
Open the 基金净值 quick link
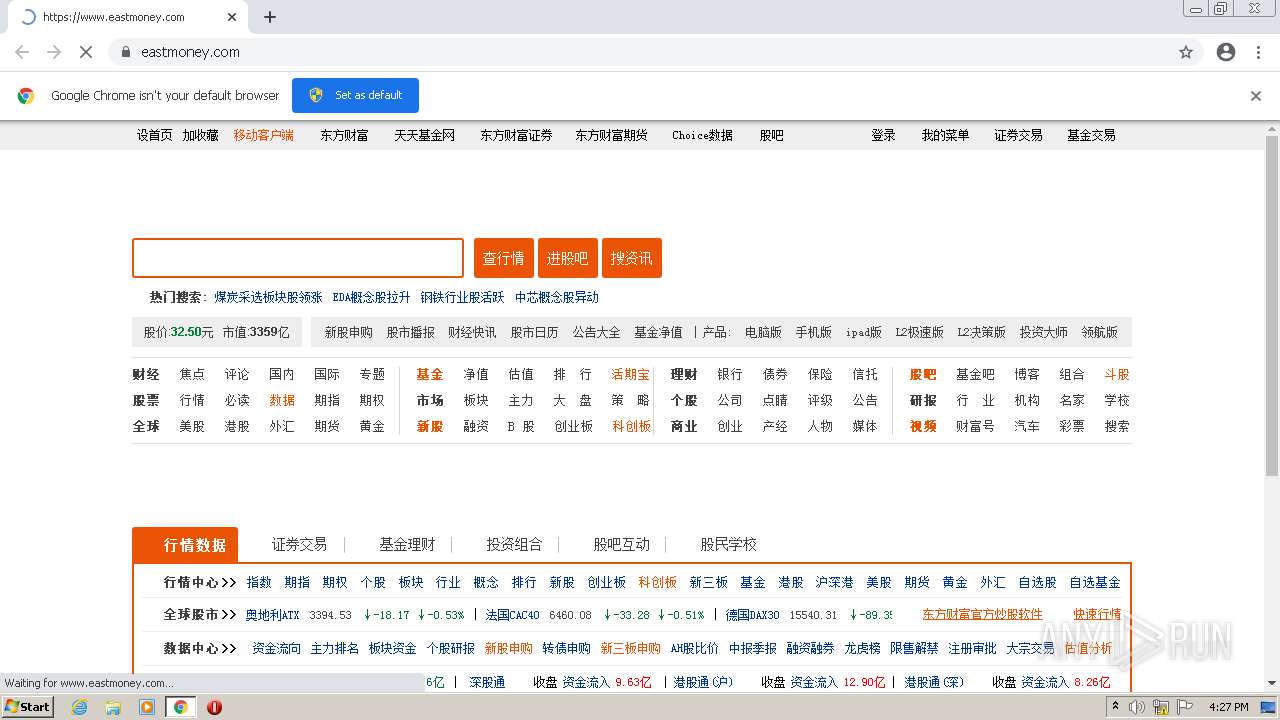click(x=658, y=332)
